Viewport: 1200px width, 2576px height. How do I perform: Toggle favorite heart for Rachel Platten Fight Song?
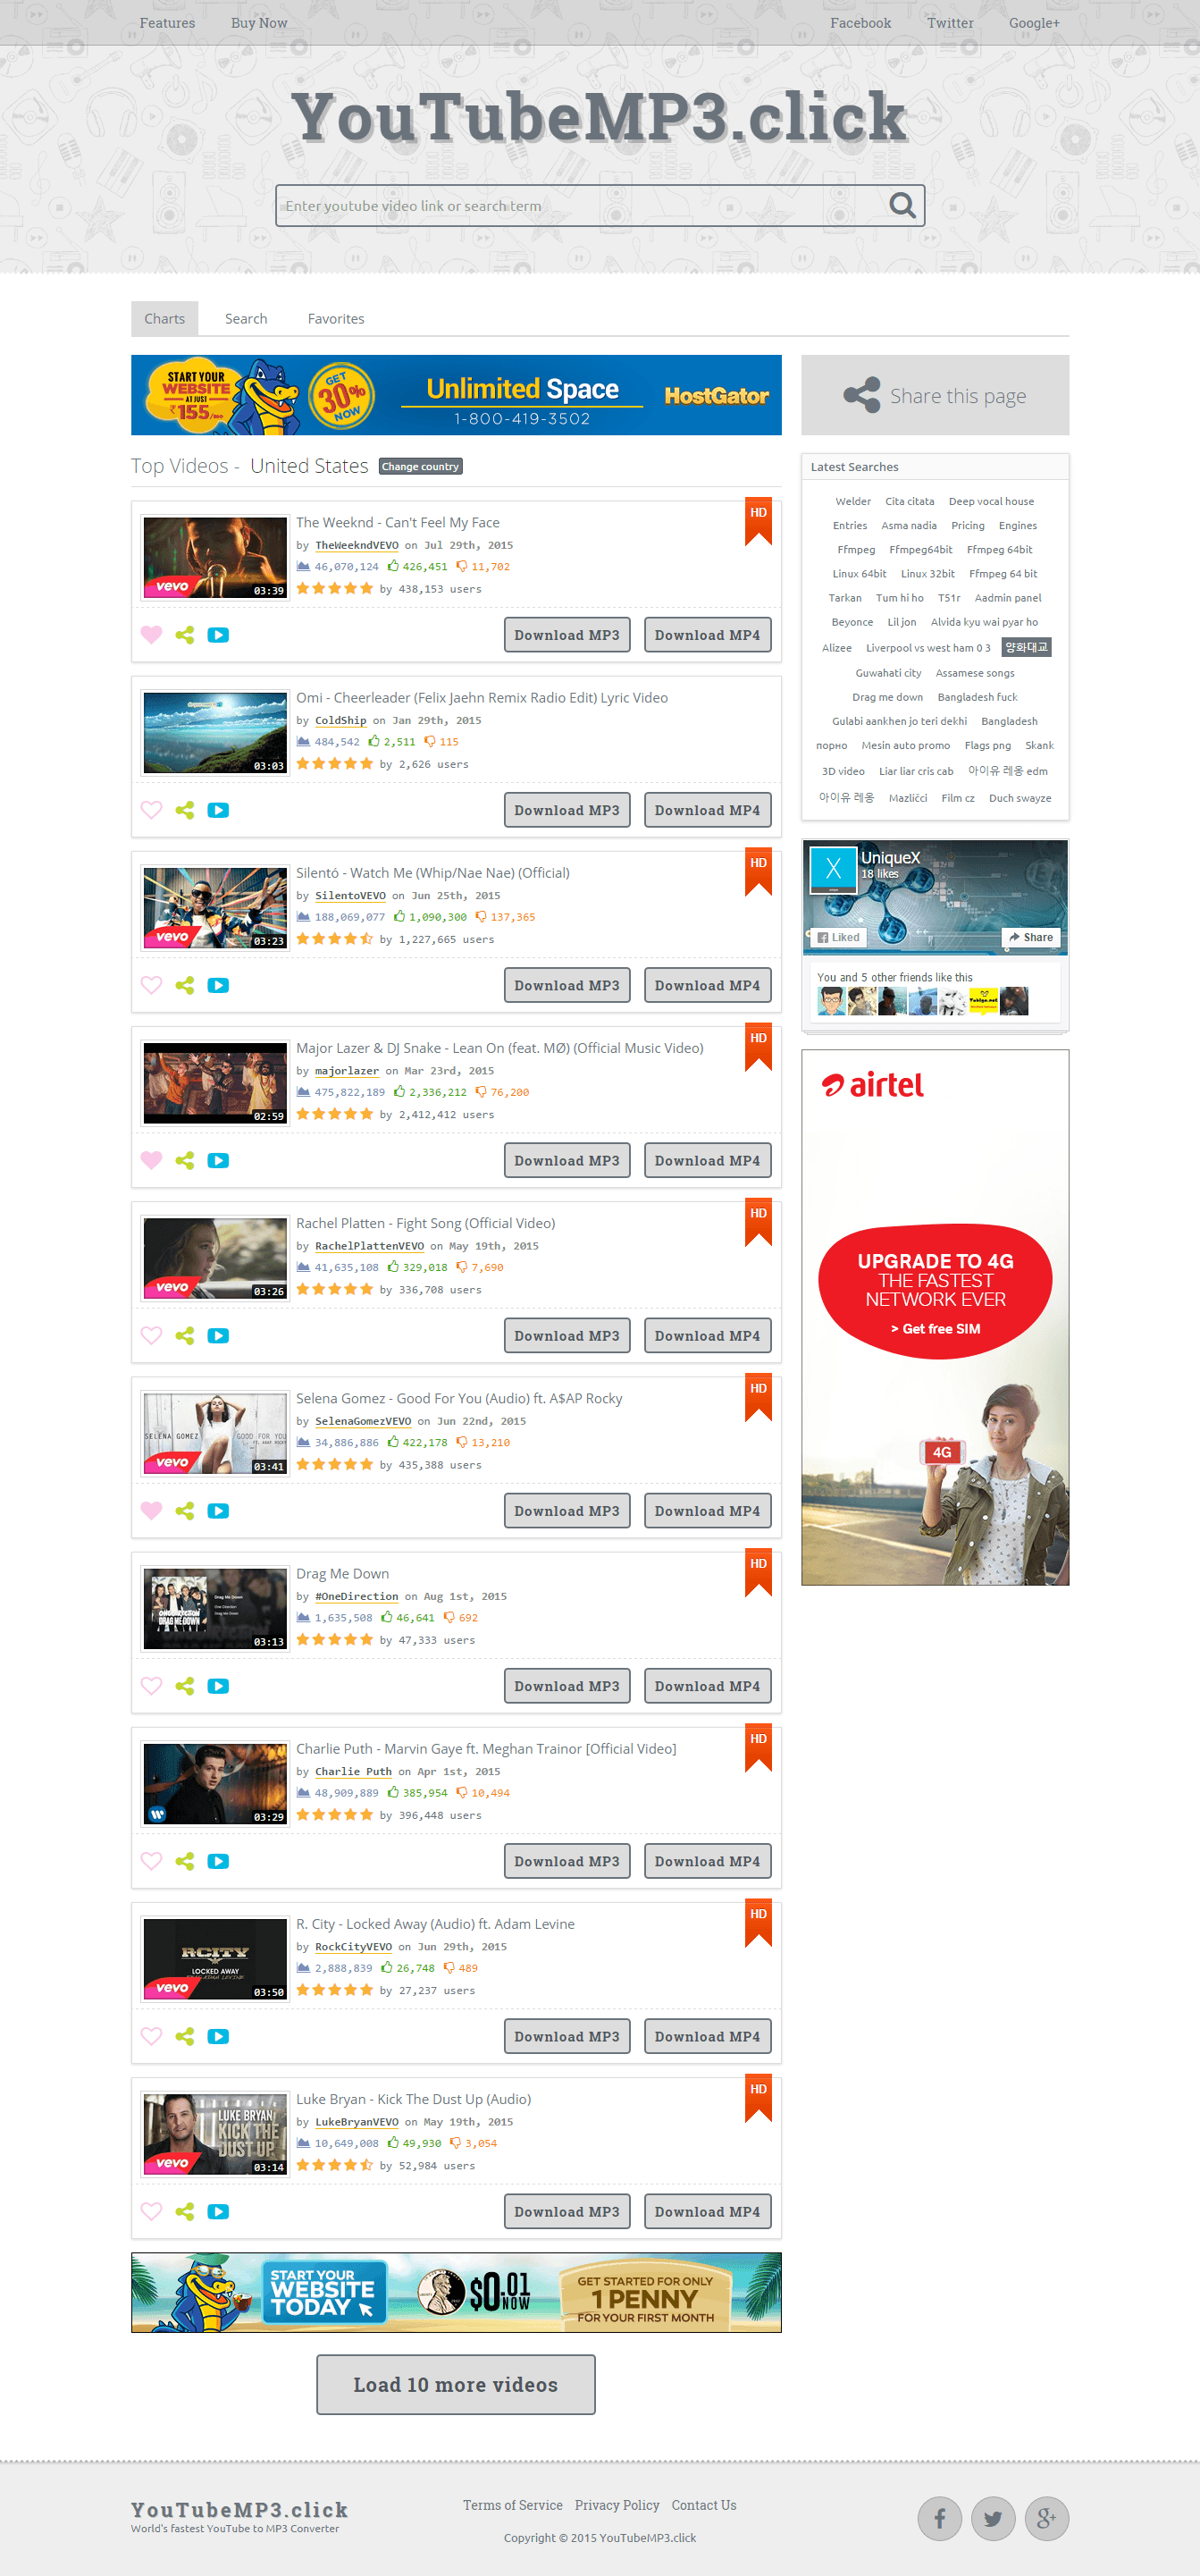(151, 1335)
